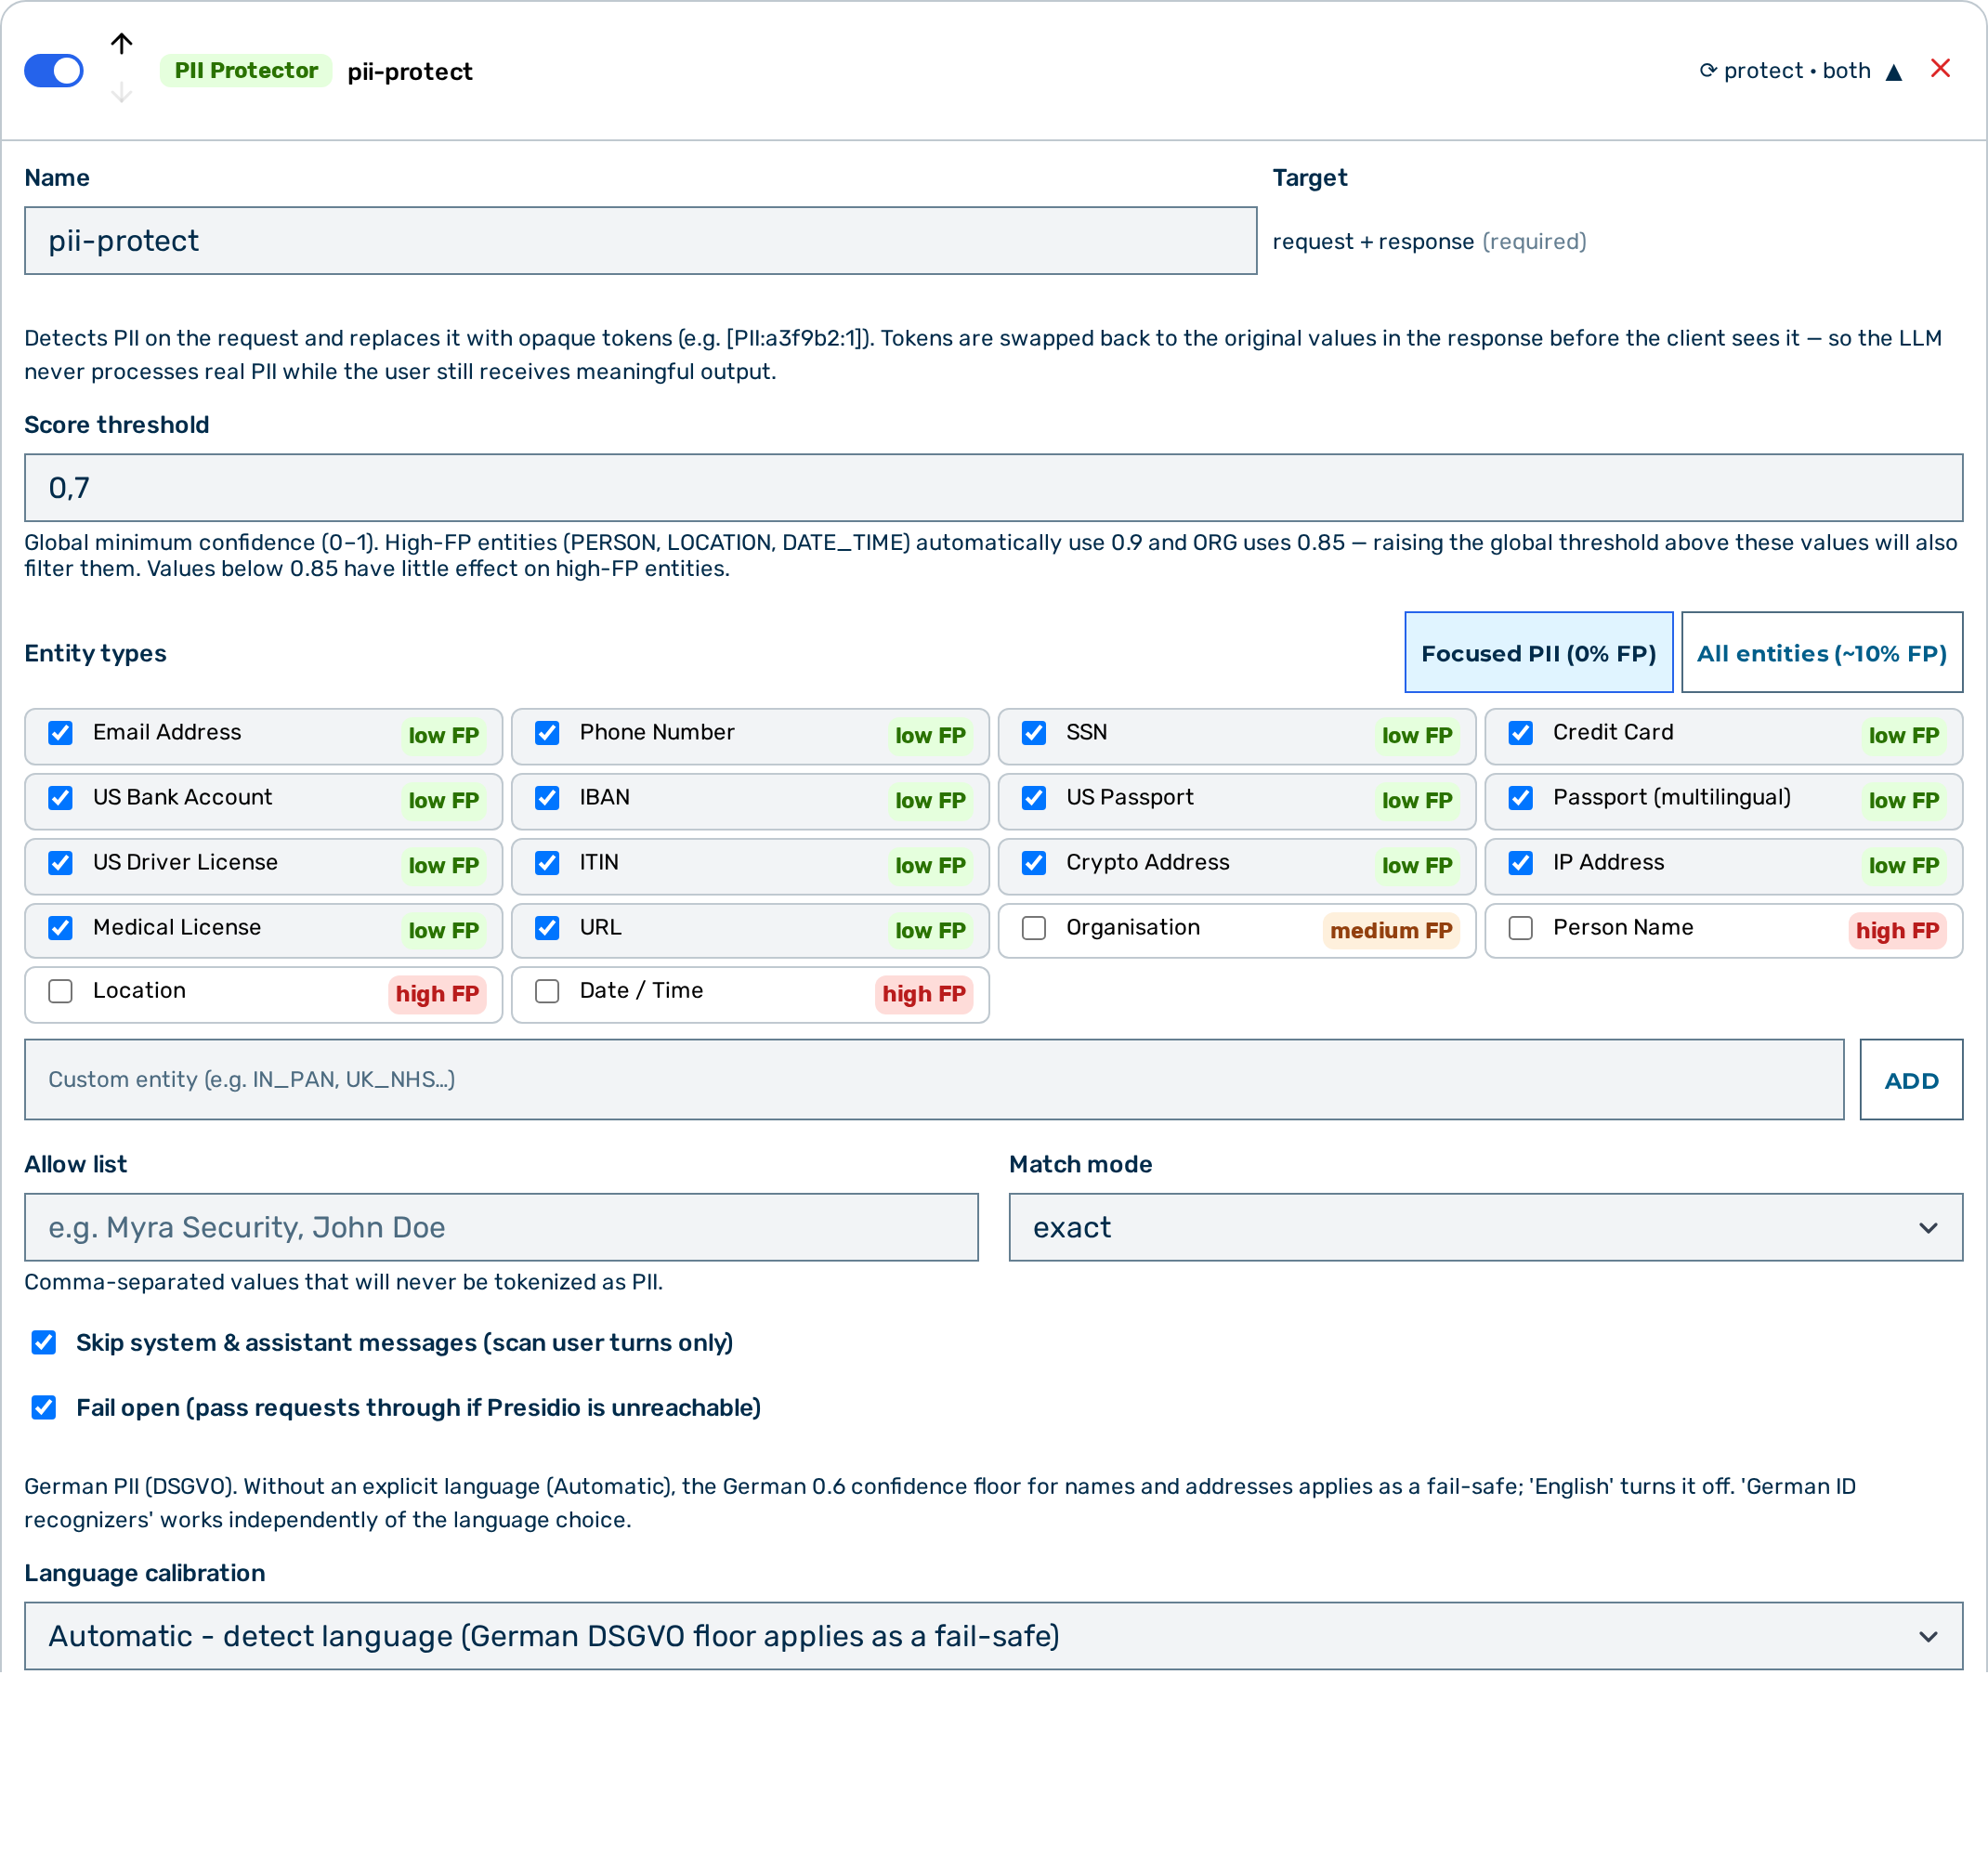
Task: Toggle the IBAN entity checkbox
Action: pyautogui.click(x=547, y=798)
